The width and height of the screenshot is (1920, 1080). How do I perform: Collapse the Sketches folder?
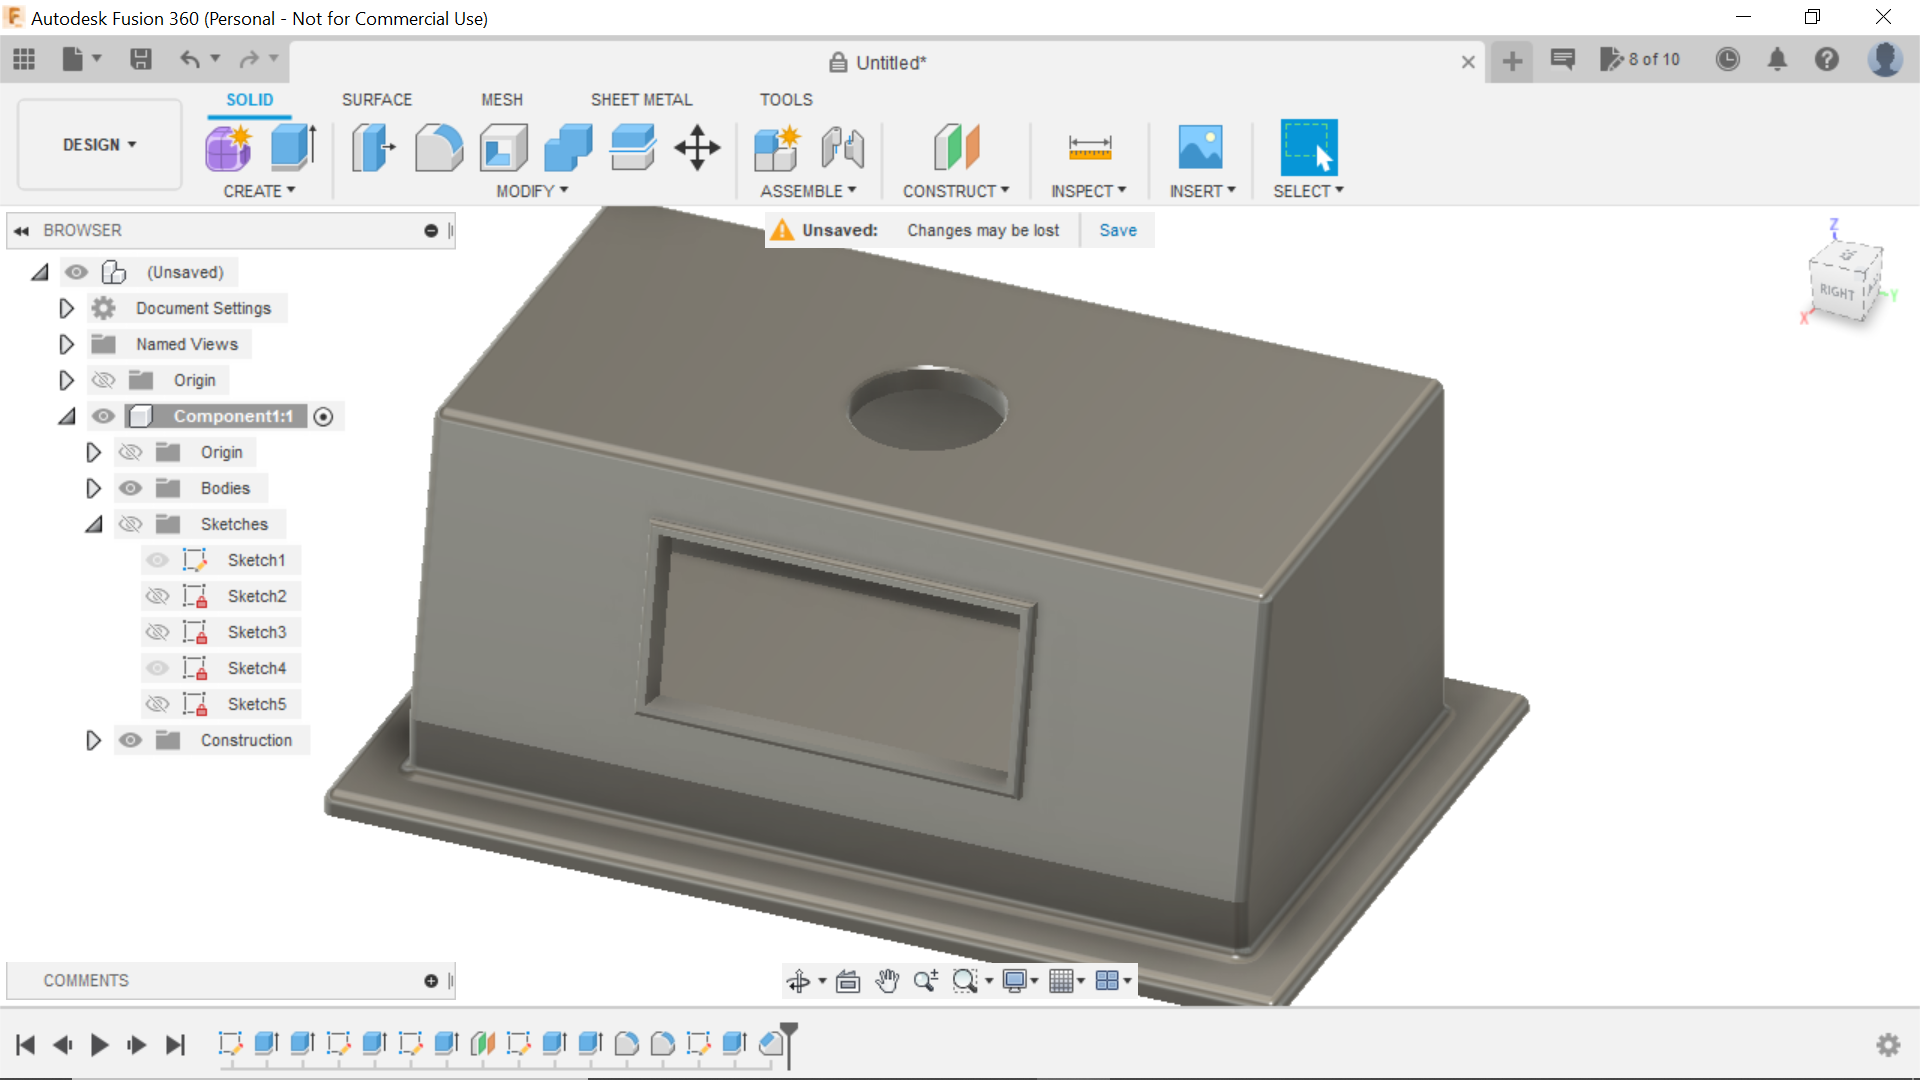tap(93, 524)
